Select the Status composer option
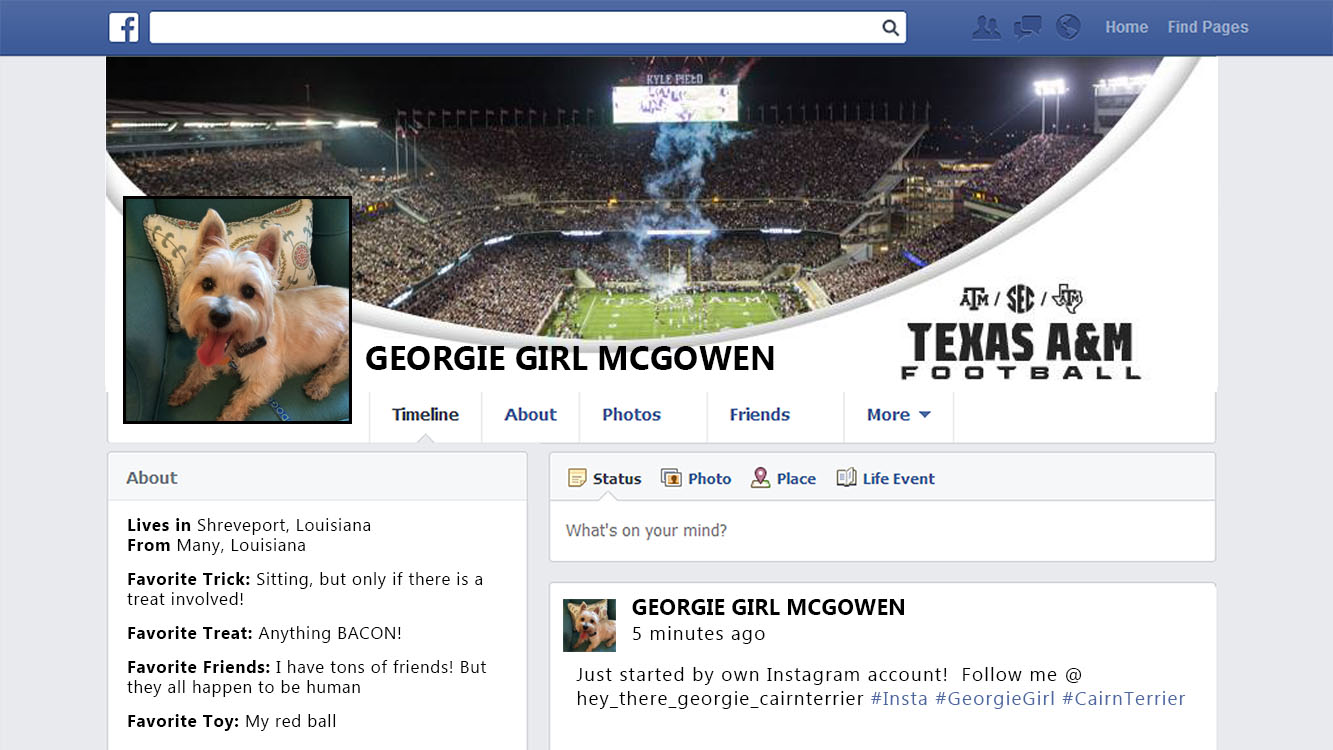Viewport: 1333px width, 750px height. coord(605,478)
